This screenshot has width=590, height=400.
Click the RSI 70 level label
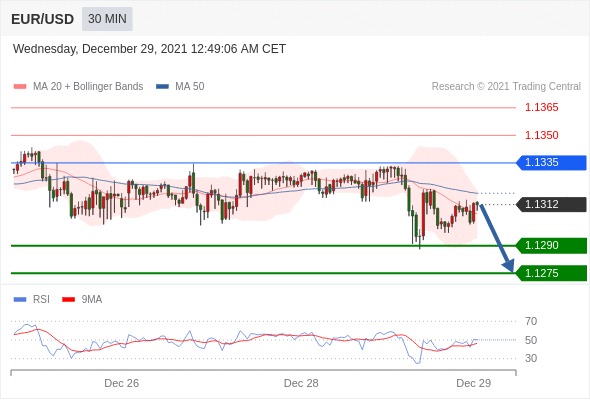click(531, 321)
